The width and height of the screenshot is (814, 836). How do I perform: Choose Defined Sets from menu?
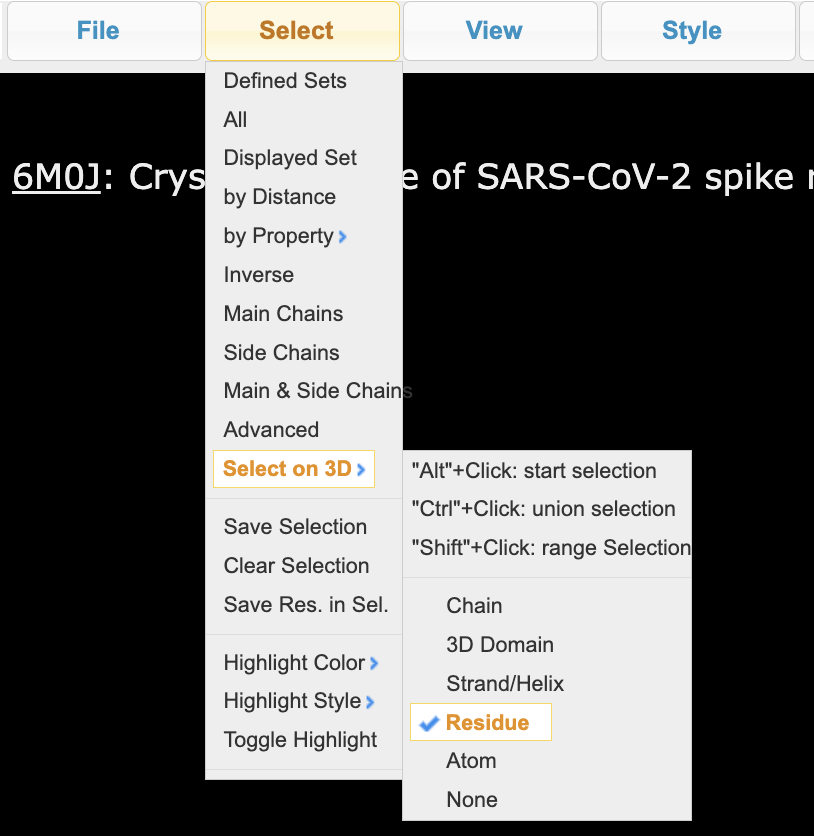point(285,81)
